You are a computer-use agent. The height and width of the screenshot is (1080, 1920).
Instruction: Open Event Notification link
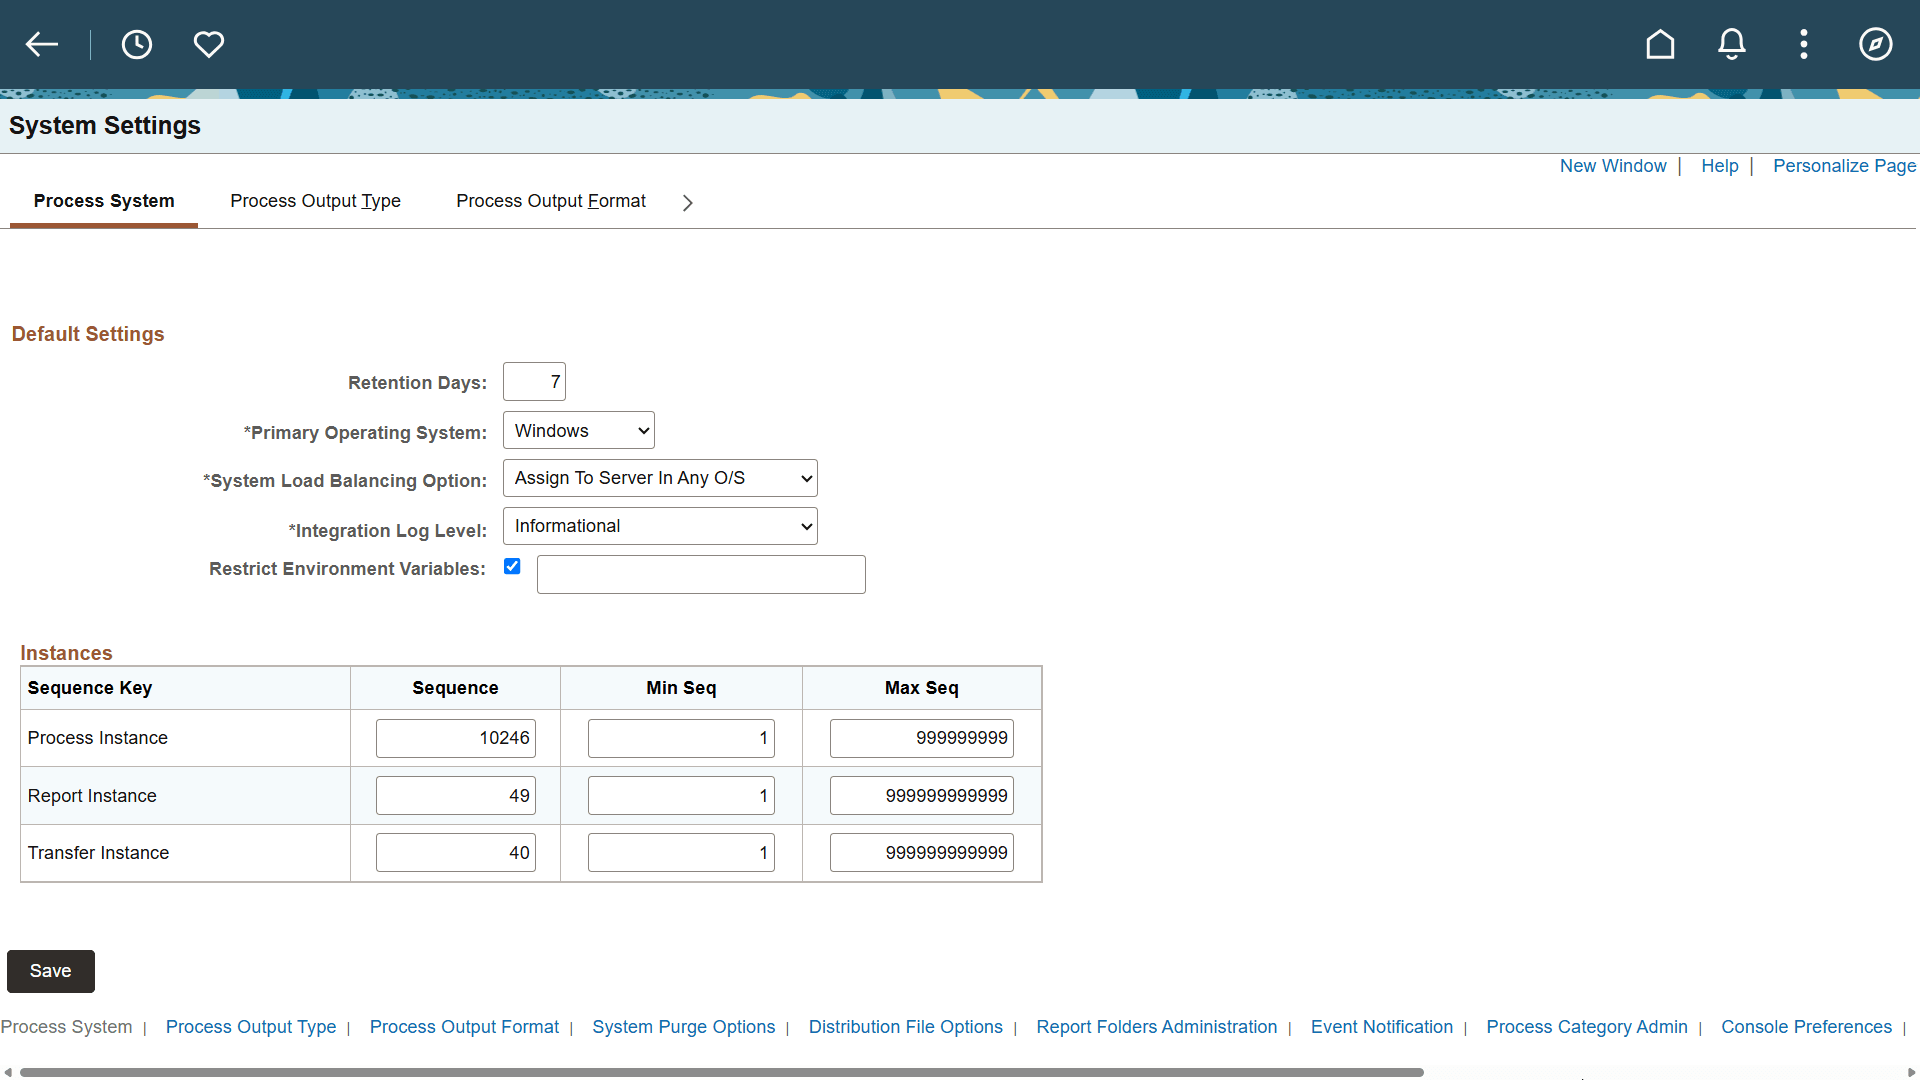(1381, 1027)
